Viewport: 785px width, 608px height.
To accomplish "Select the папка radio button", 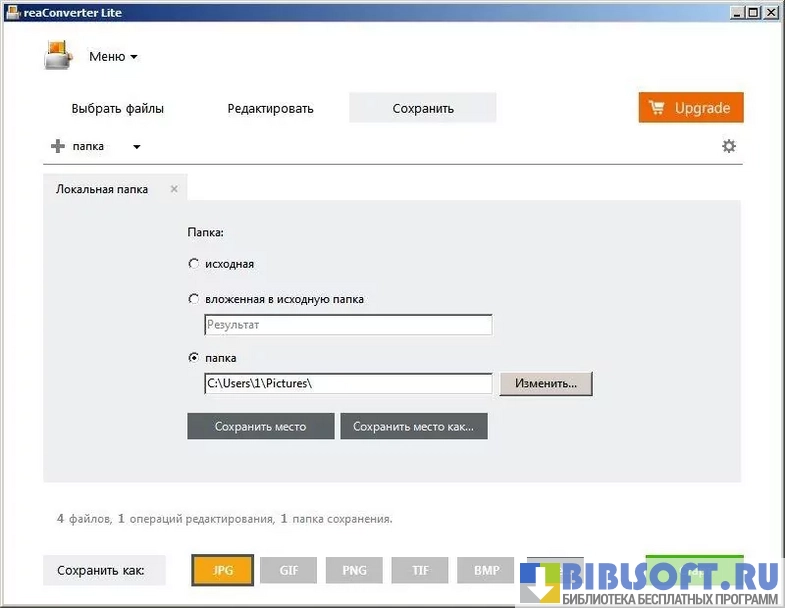I will coord(194,357).
